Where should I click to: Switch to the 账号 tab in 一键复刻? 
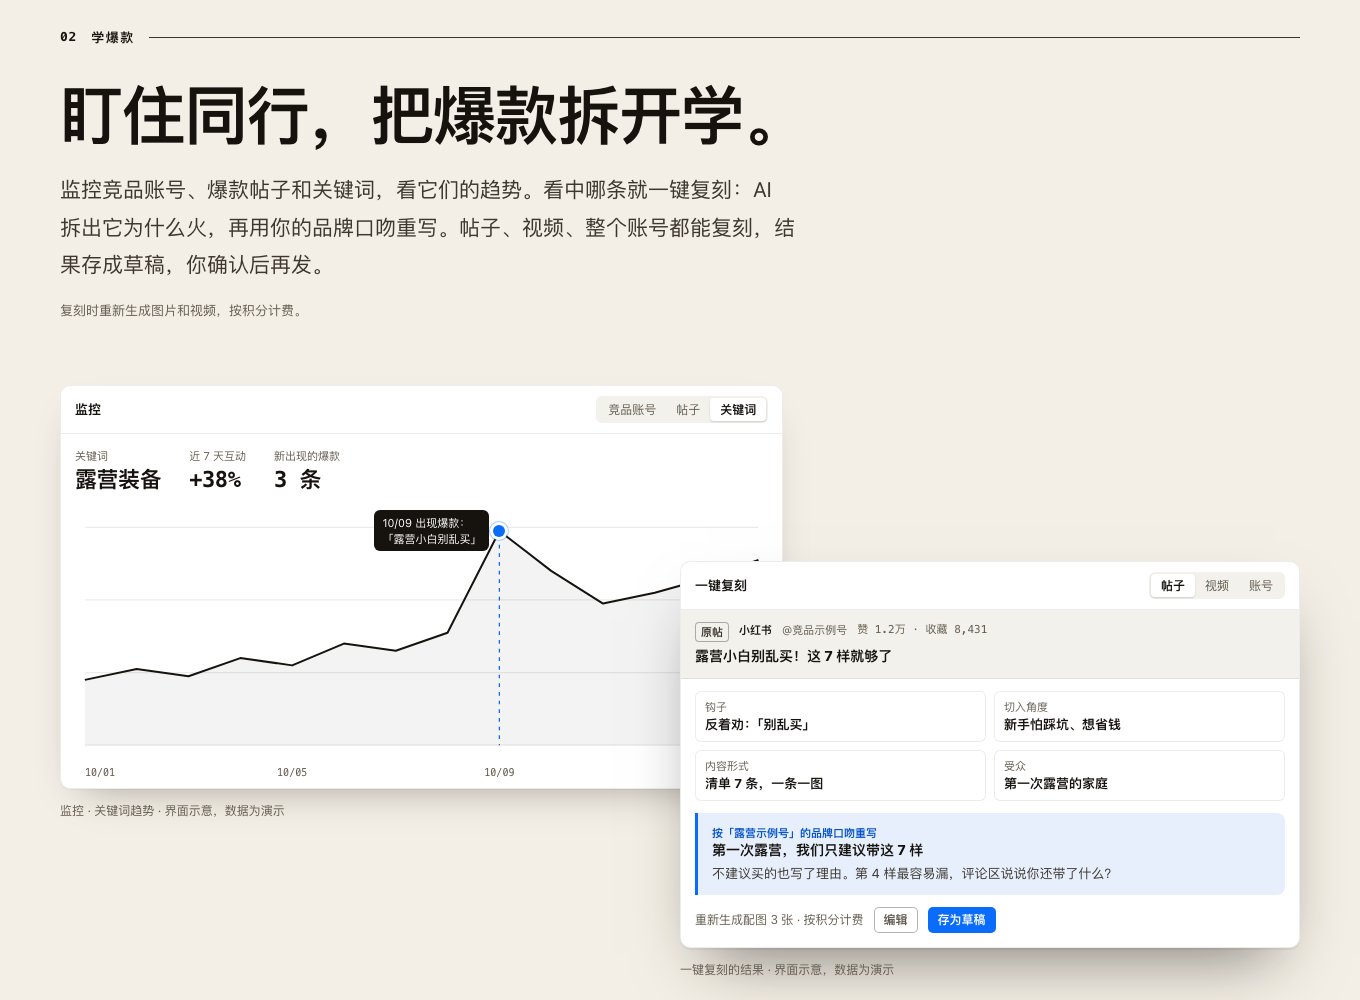pyautogui.click(x=1261, y=586)
